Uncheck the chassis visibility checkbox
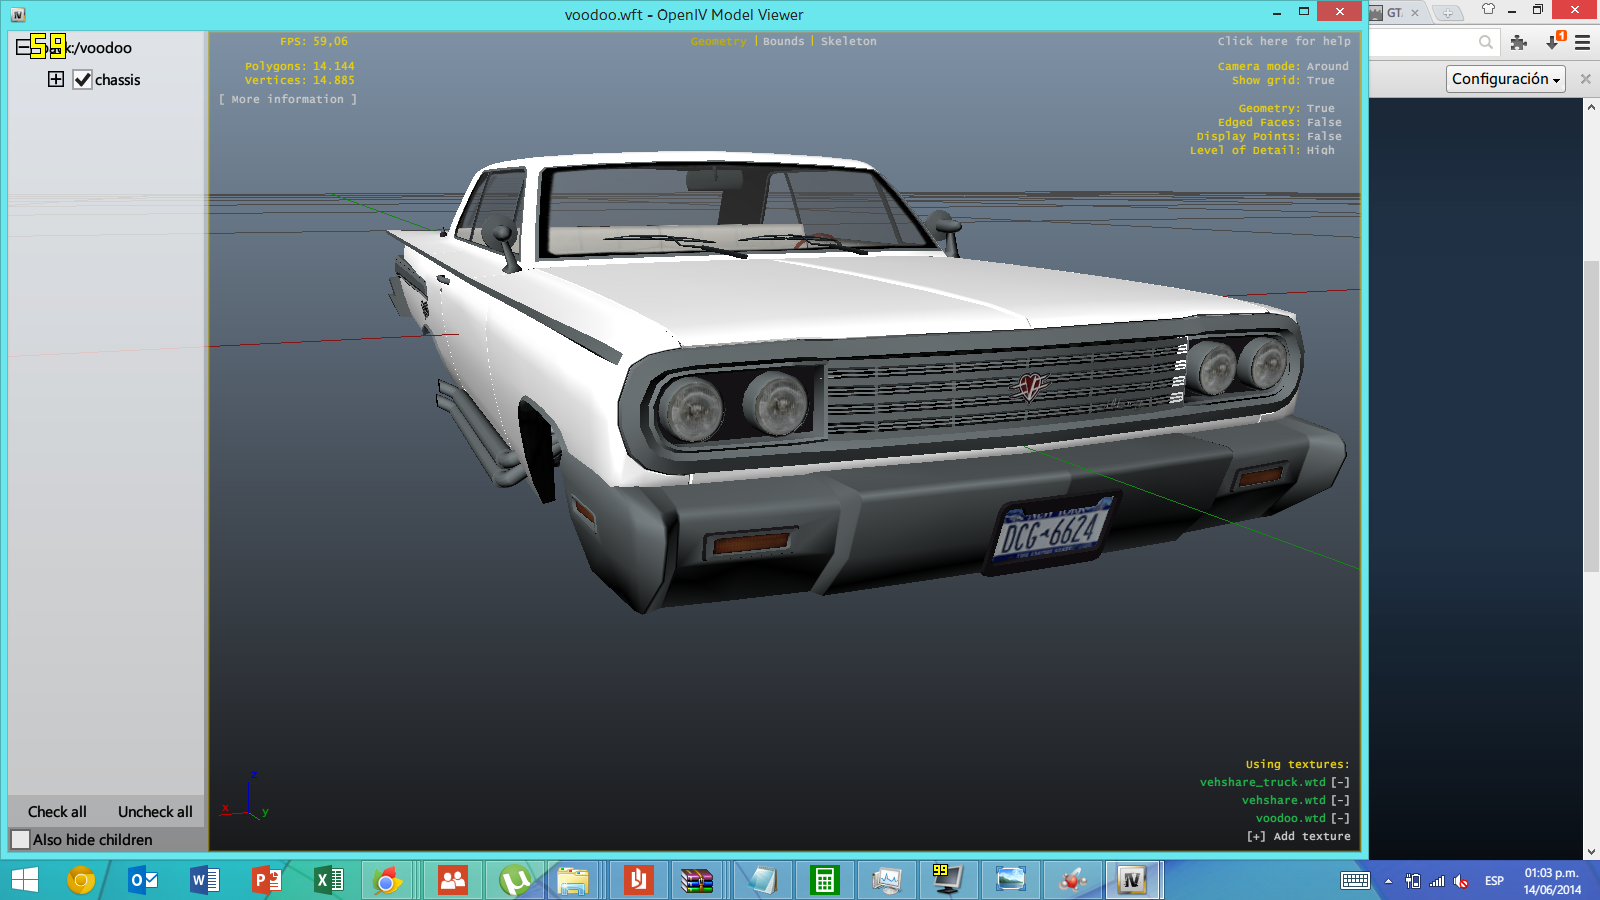The height and width of the screenshot is (900, 1600). pos(82,80)
